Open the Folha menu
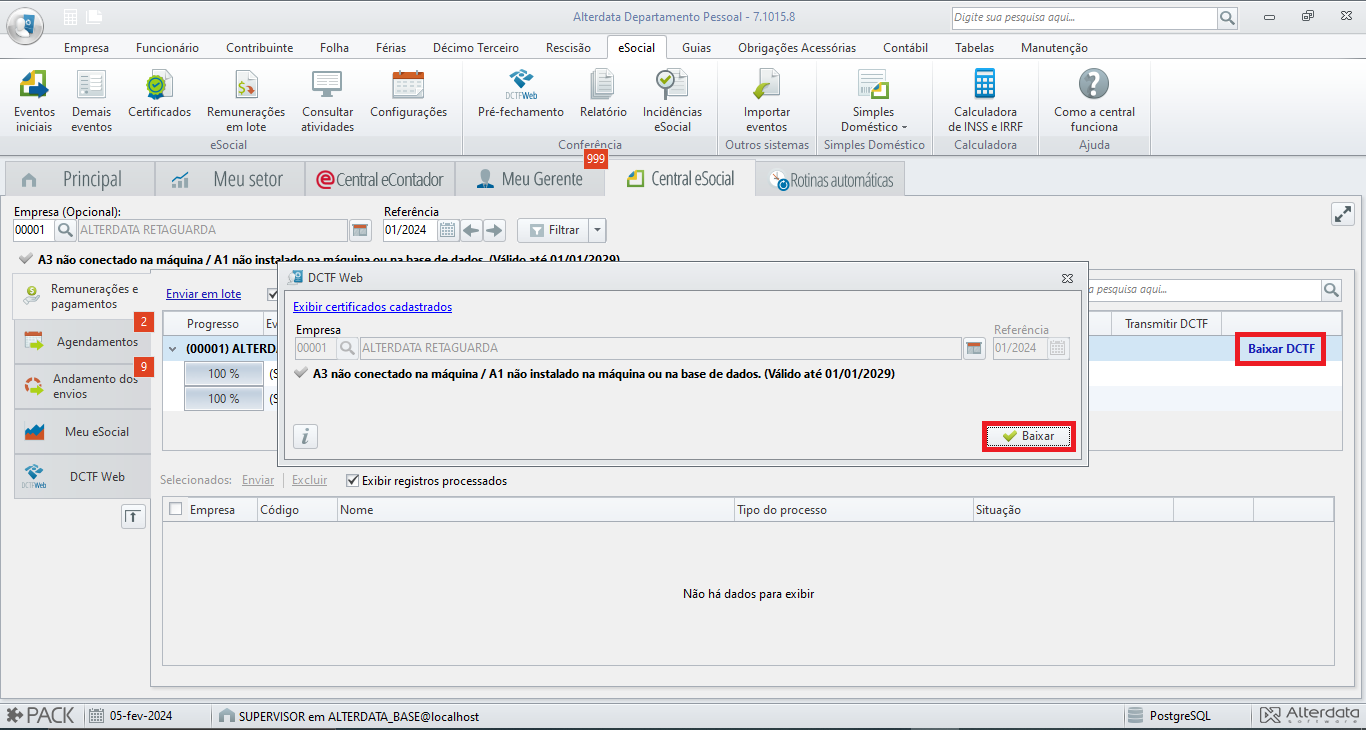The height and width of the screenshot is (730, 1366). (x=335, y=47)
